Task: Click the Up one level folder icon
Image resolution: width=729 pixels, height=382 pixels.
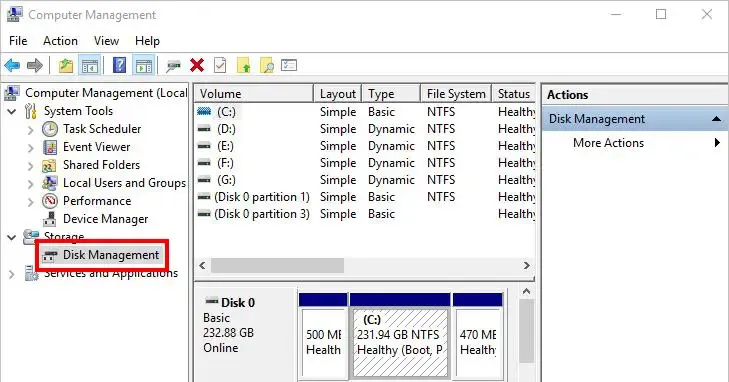Action: 66,66
